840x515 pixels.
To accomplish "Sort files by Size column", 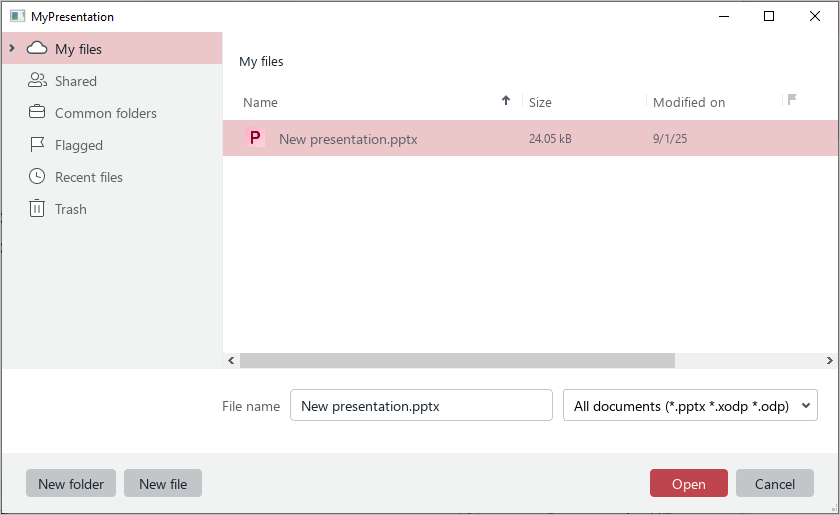I will [x=540, y=102].
